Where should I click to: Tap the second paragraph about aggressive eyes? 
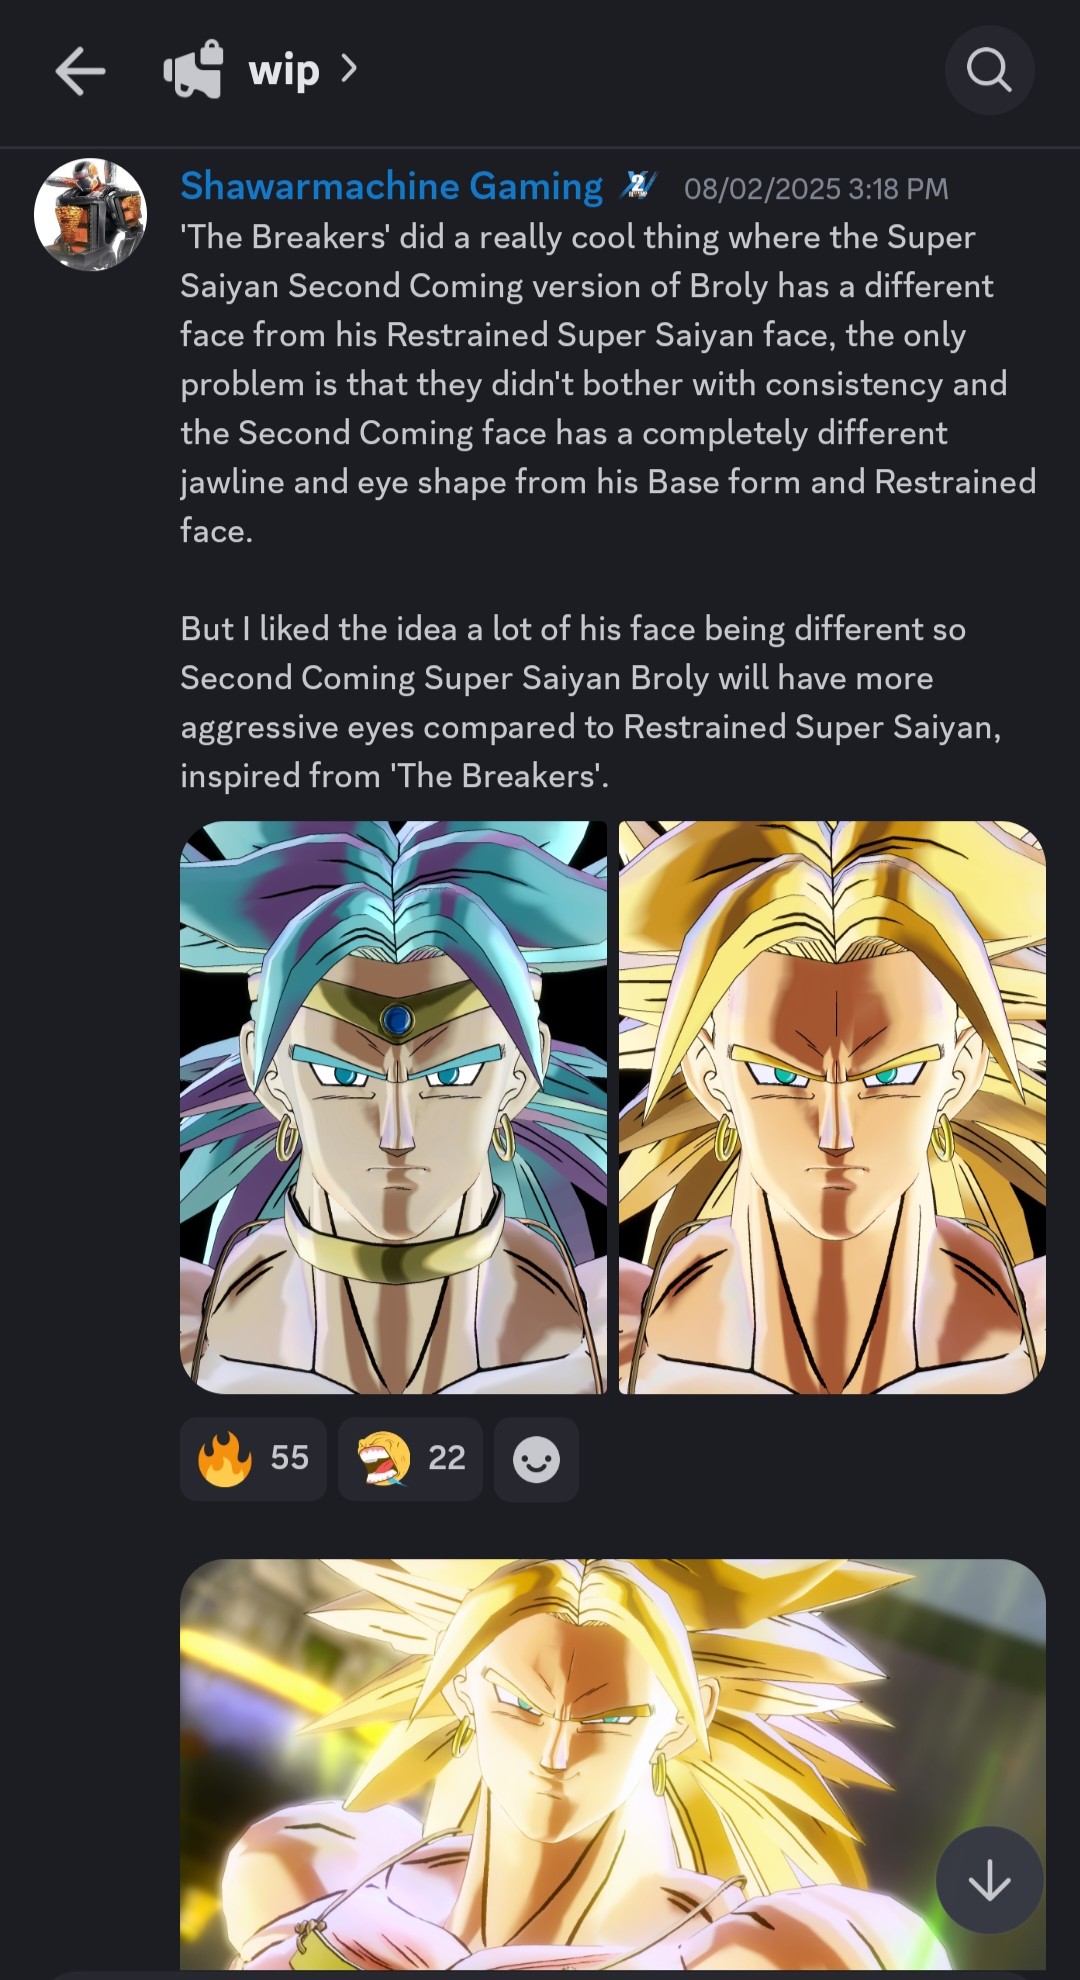coord(591,702)
